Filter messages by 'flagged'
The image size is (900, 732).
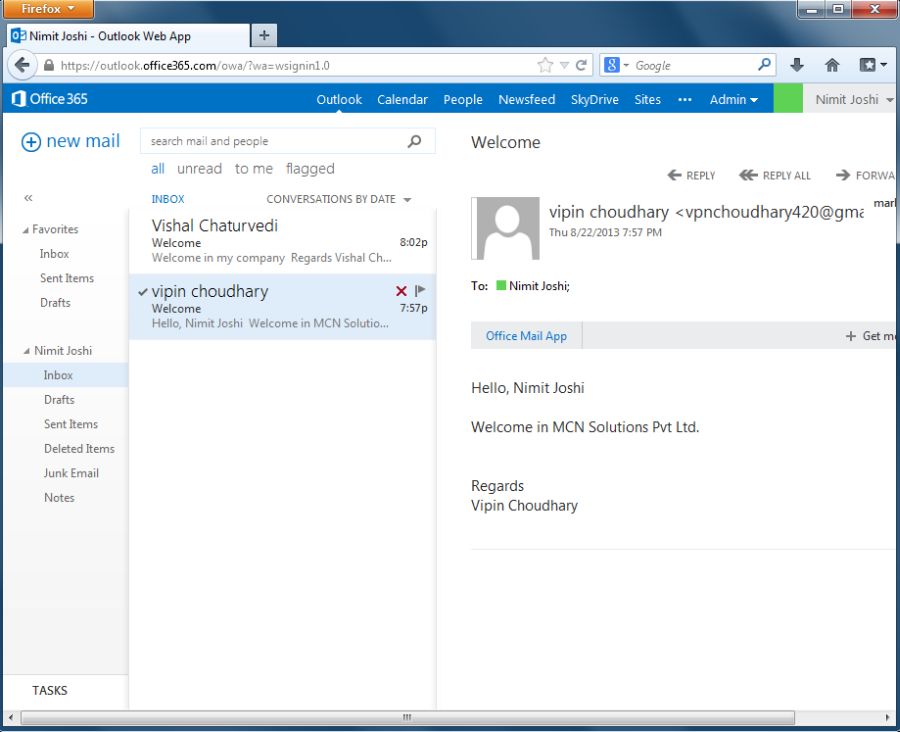(x=310, y=169)
